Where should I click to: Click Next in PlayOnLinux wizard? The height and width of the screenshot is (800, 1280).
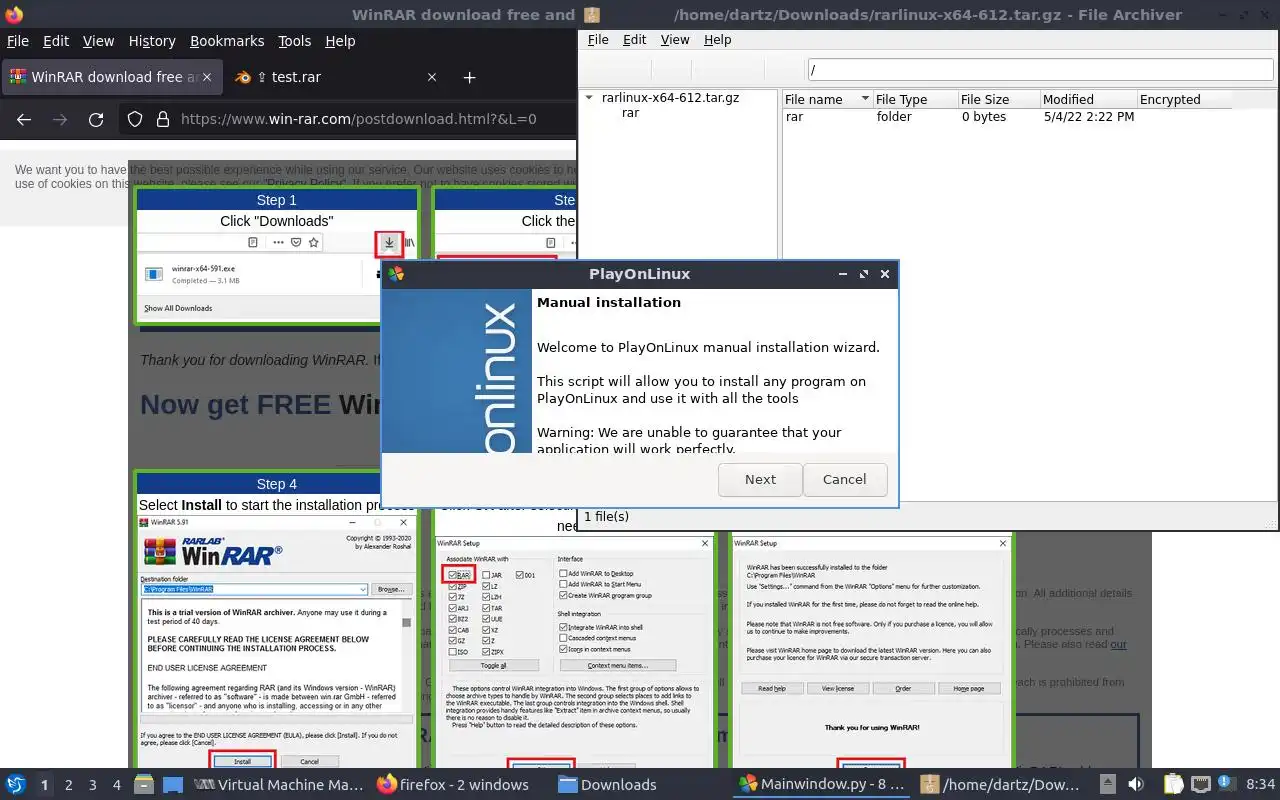(x=760, y=479)
